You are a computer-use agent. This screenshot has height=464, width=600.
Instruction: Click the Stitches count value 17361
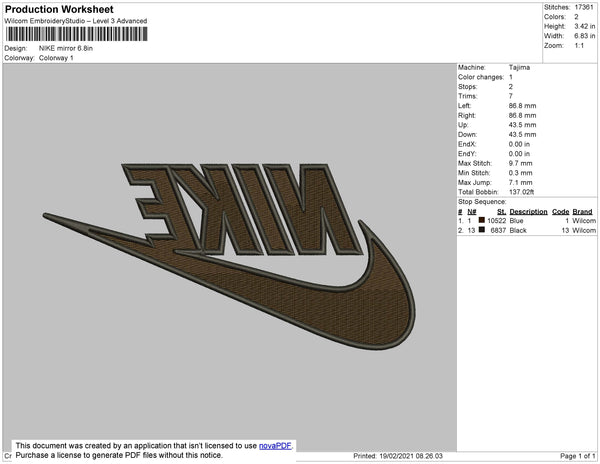582,7
